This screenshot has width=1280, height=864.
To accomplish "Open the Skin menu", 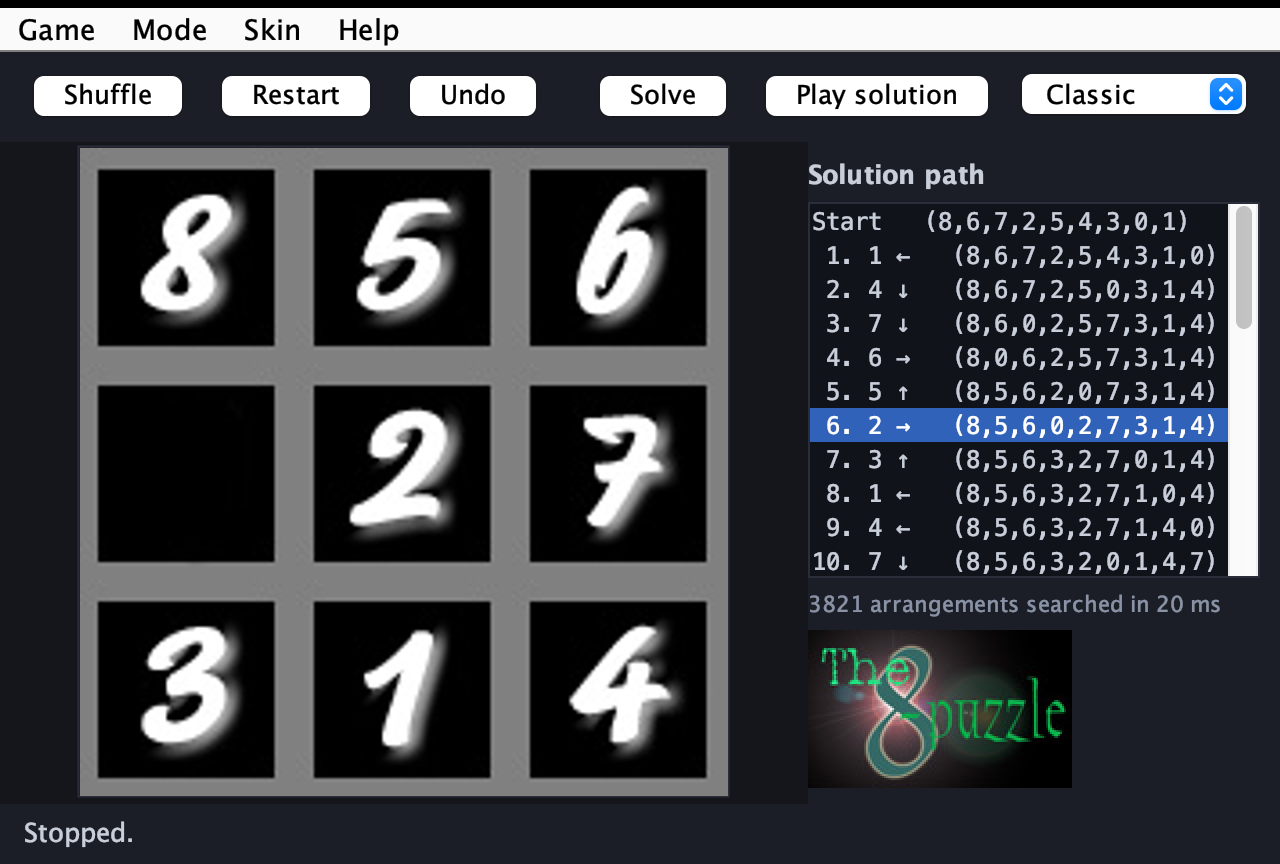I will [272, 30].
